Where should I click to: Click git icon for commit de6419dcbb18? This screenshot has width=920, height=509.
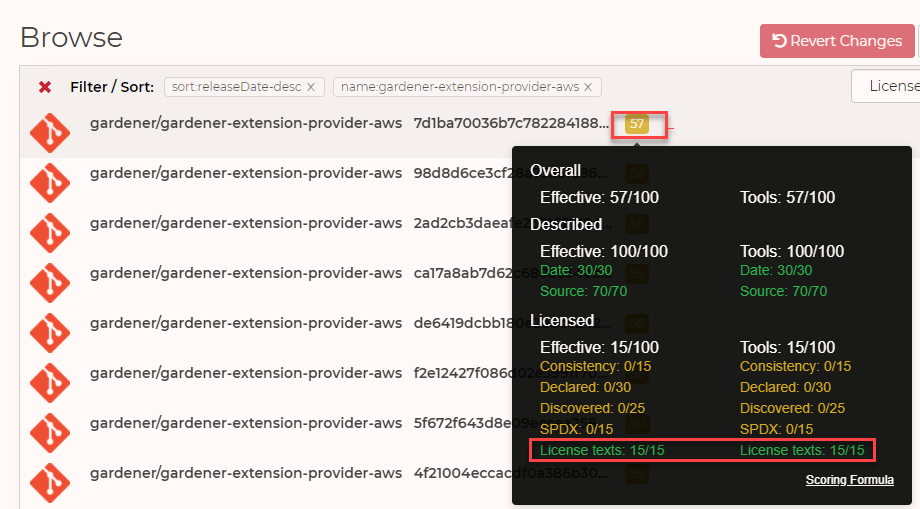point(50,332)
